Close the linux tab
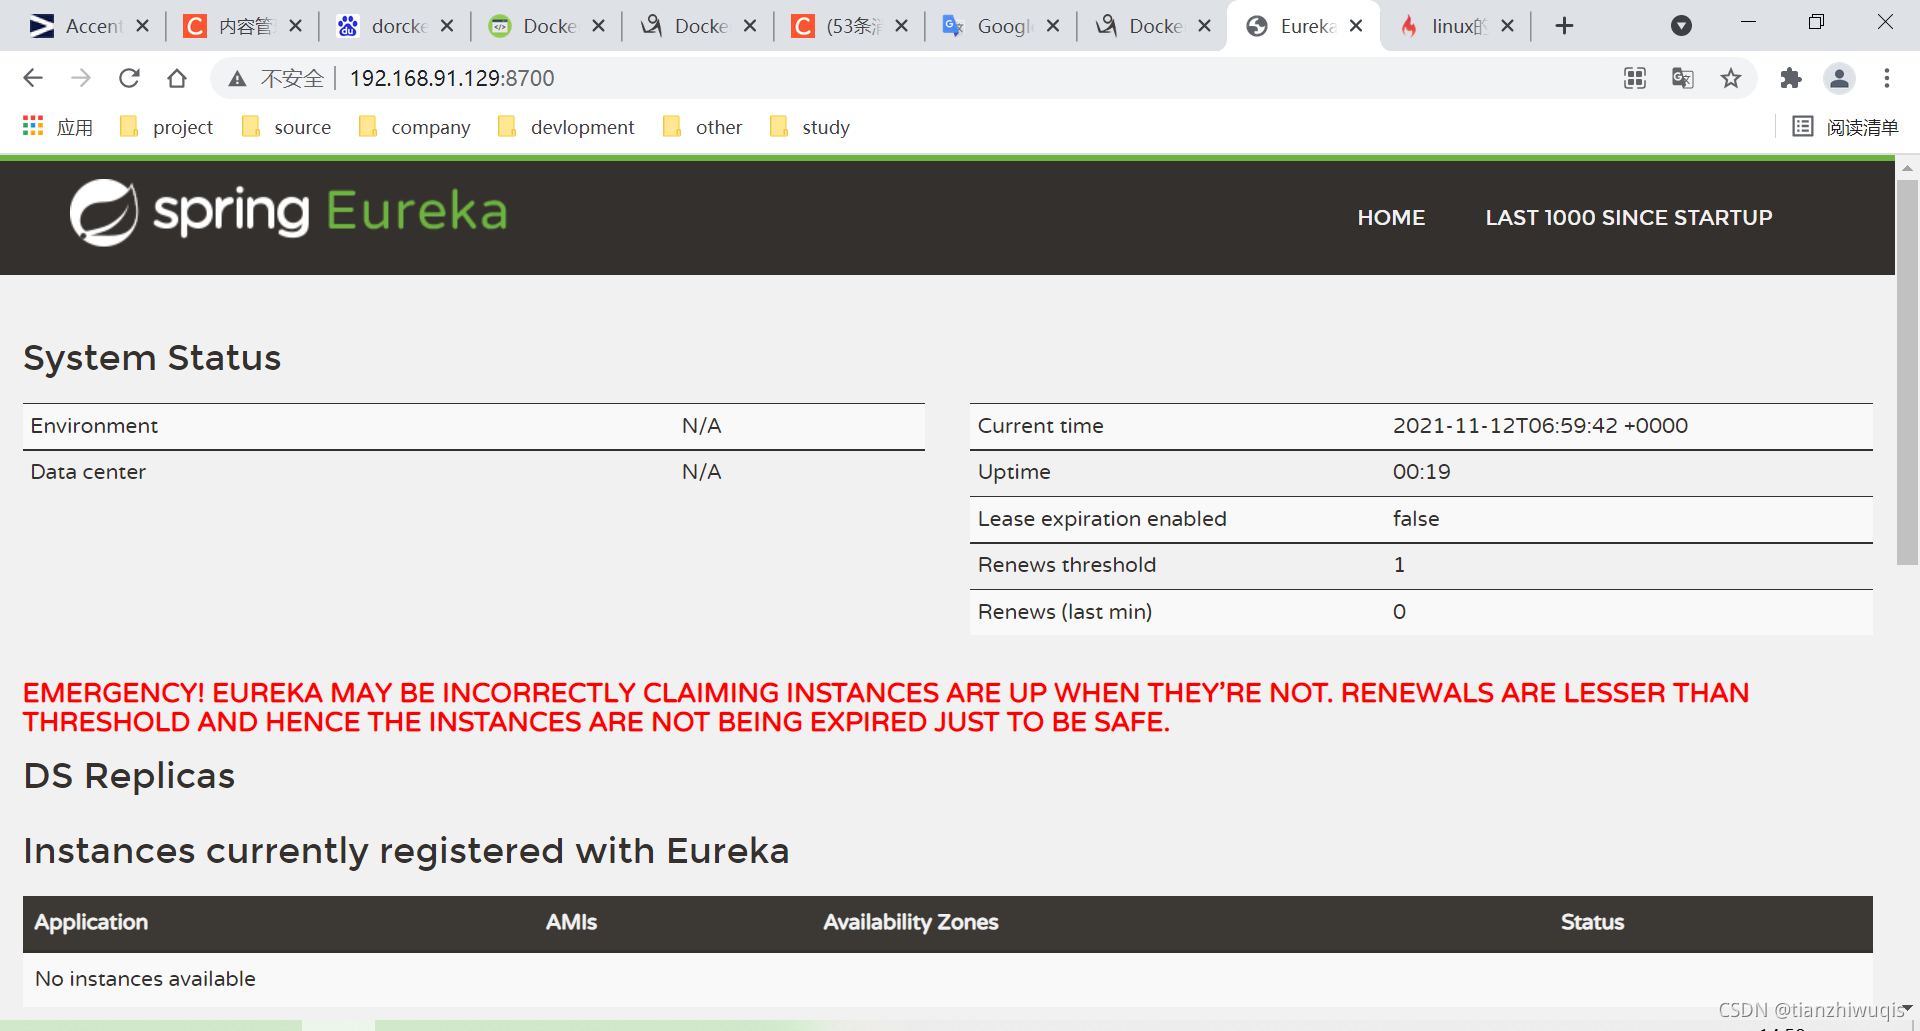 point(1508,26)
